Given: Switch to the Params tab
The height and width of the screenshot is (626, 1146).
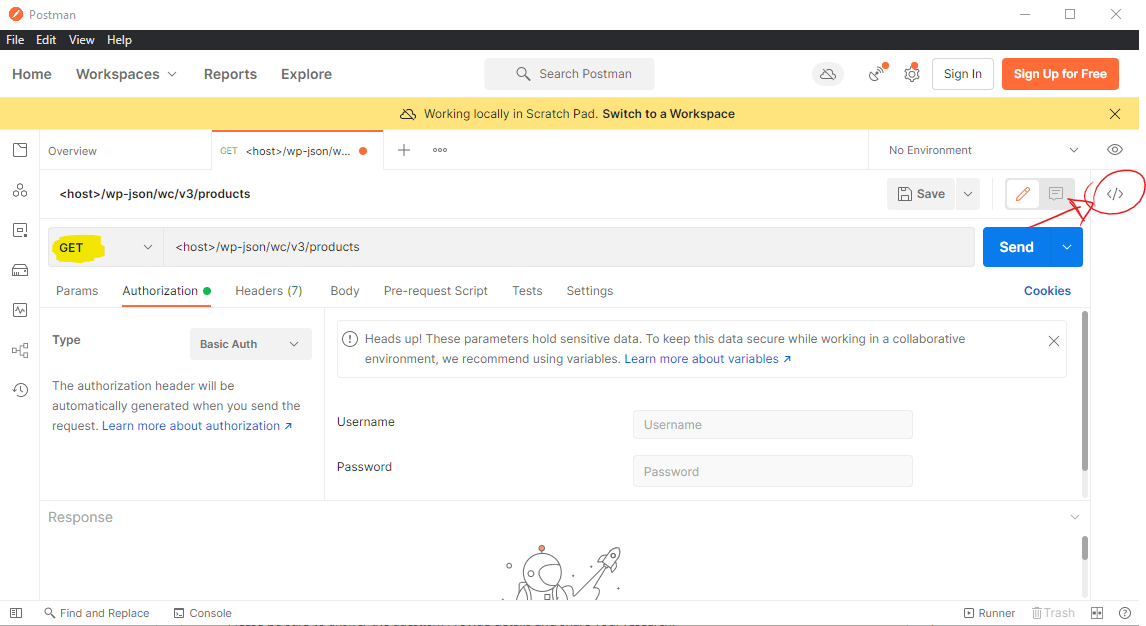Looking at the screenshot, I should coord(77,291).
